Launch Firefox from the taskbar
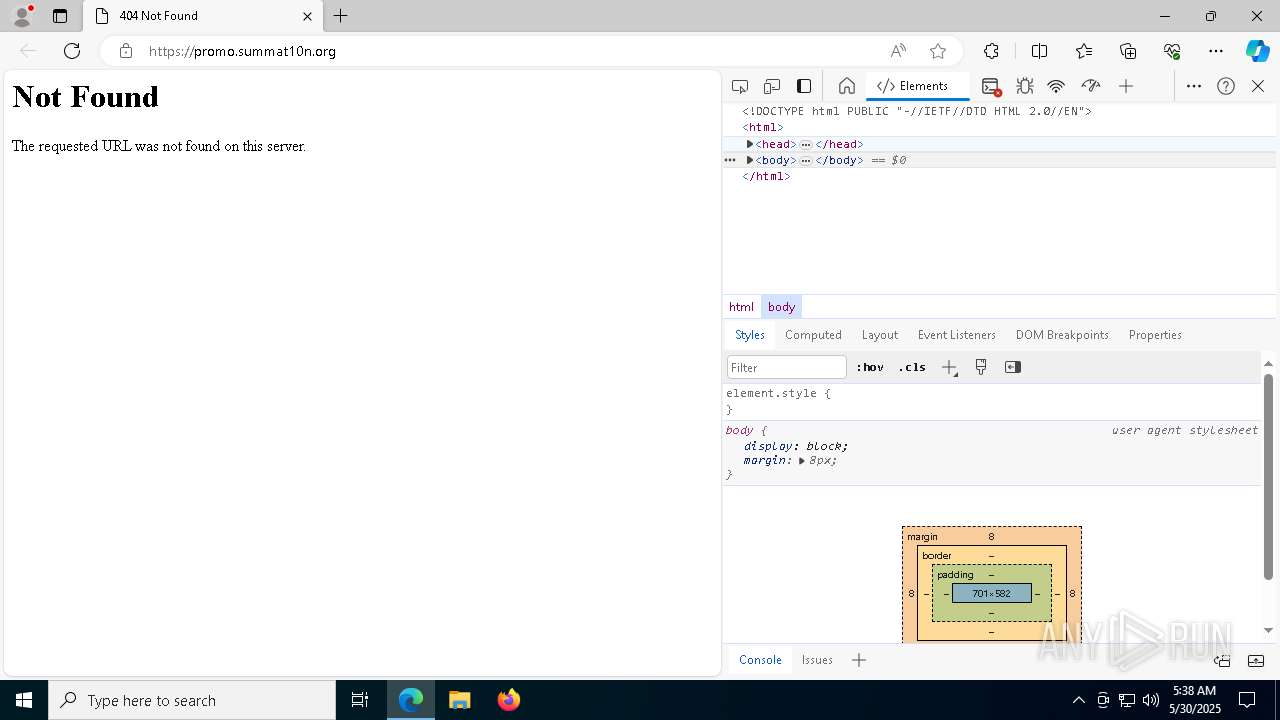Screen dimensions: 1280x720 [509, 700]
